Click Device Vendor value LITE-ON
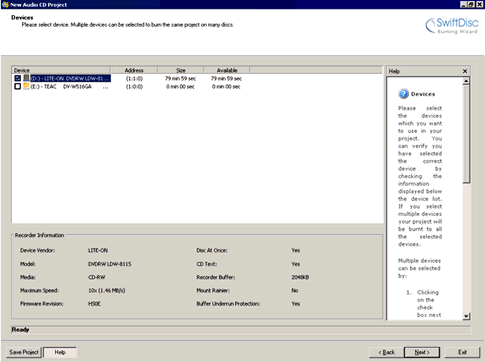The width and height of the screenshot is (485, 362). pyautogui.click(x=98, y=250)
